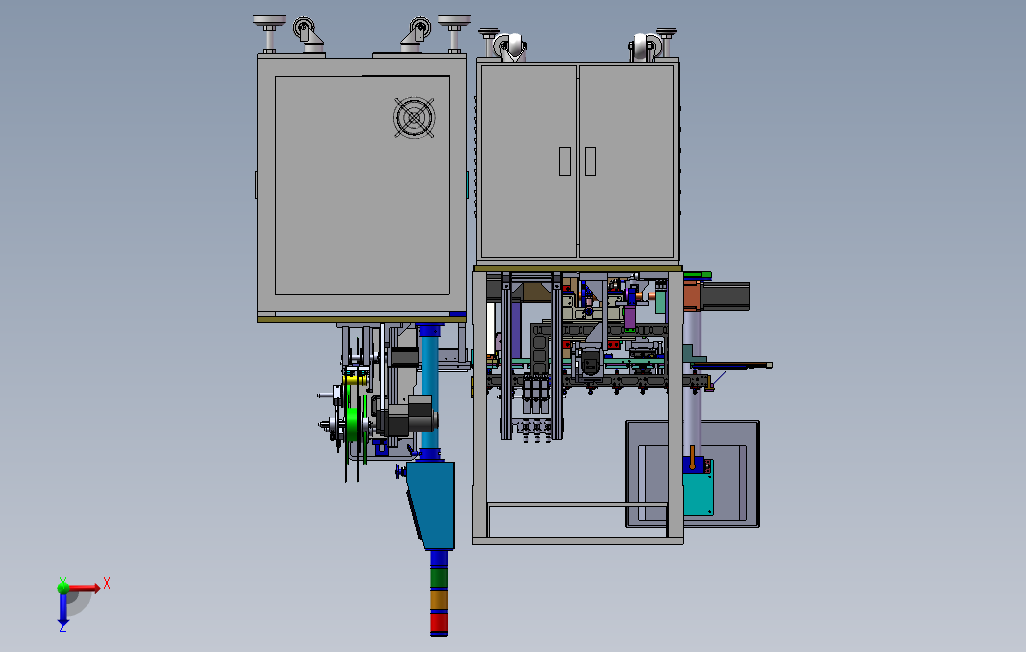Pick the green segment of the signal tower light
1026x652 pixels.
tap(439, 578)
